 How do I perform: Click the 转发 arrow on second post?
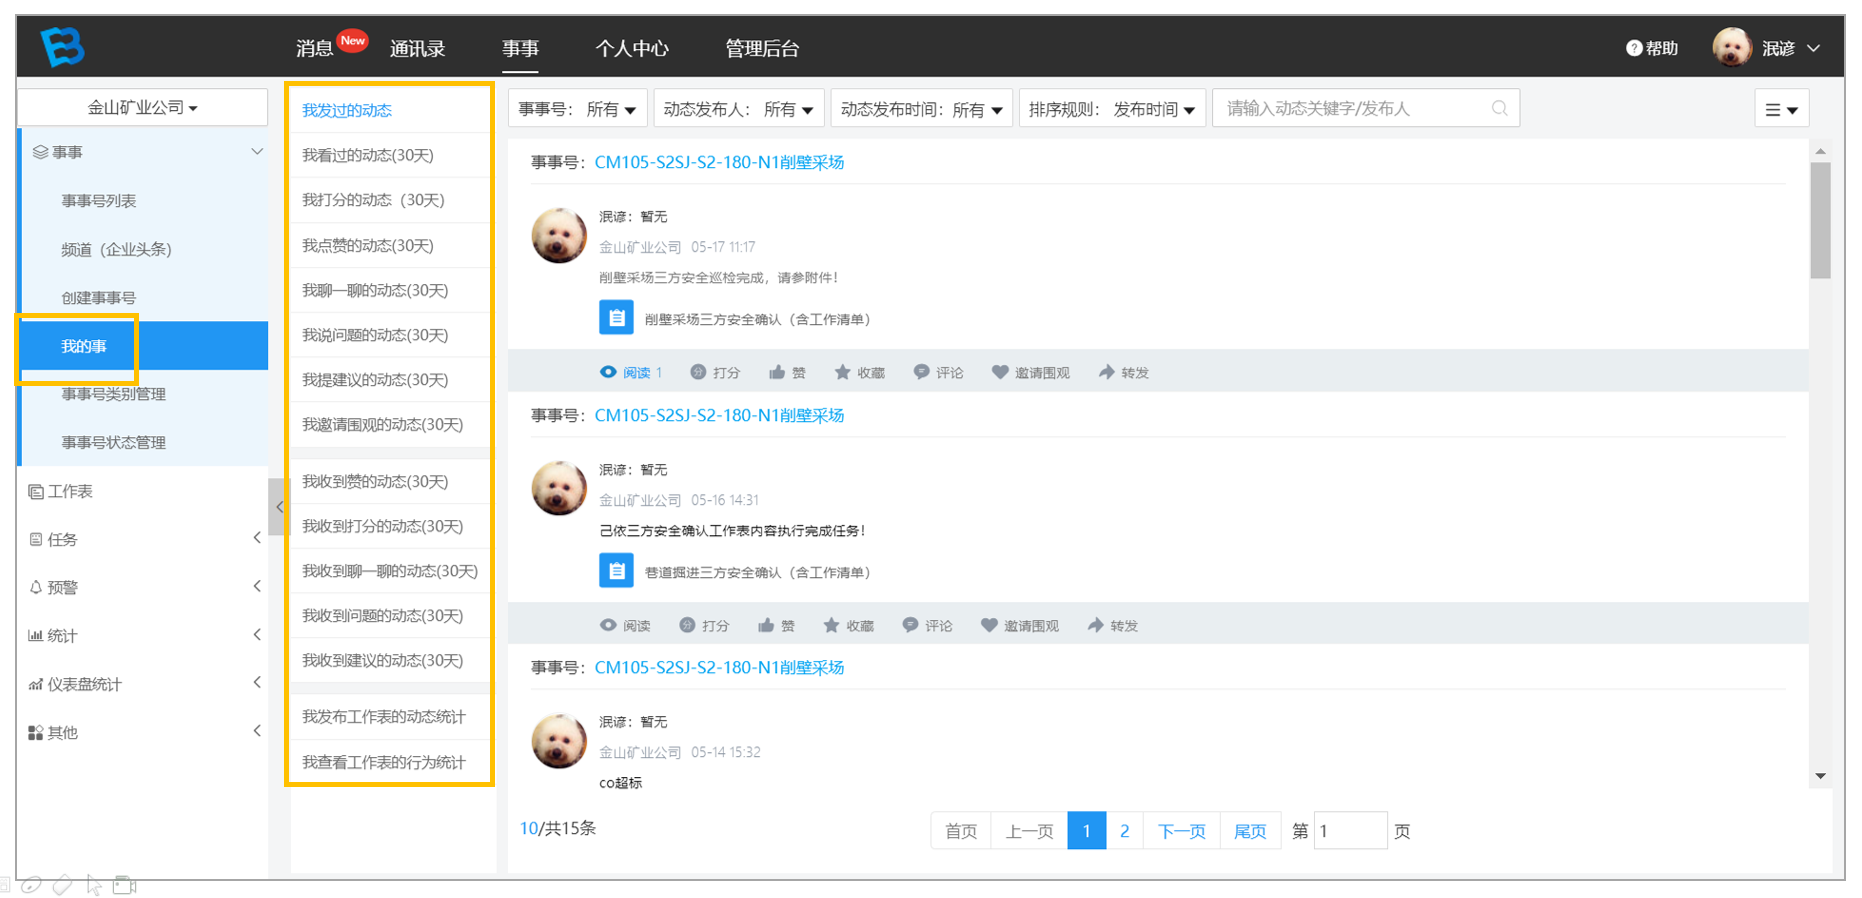pyautogui.click(x=1096, y=625)
